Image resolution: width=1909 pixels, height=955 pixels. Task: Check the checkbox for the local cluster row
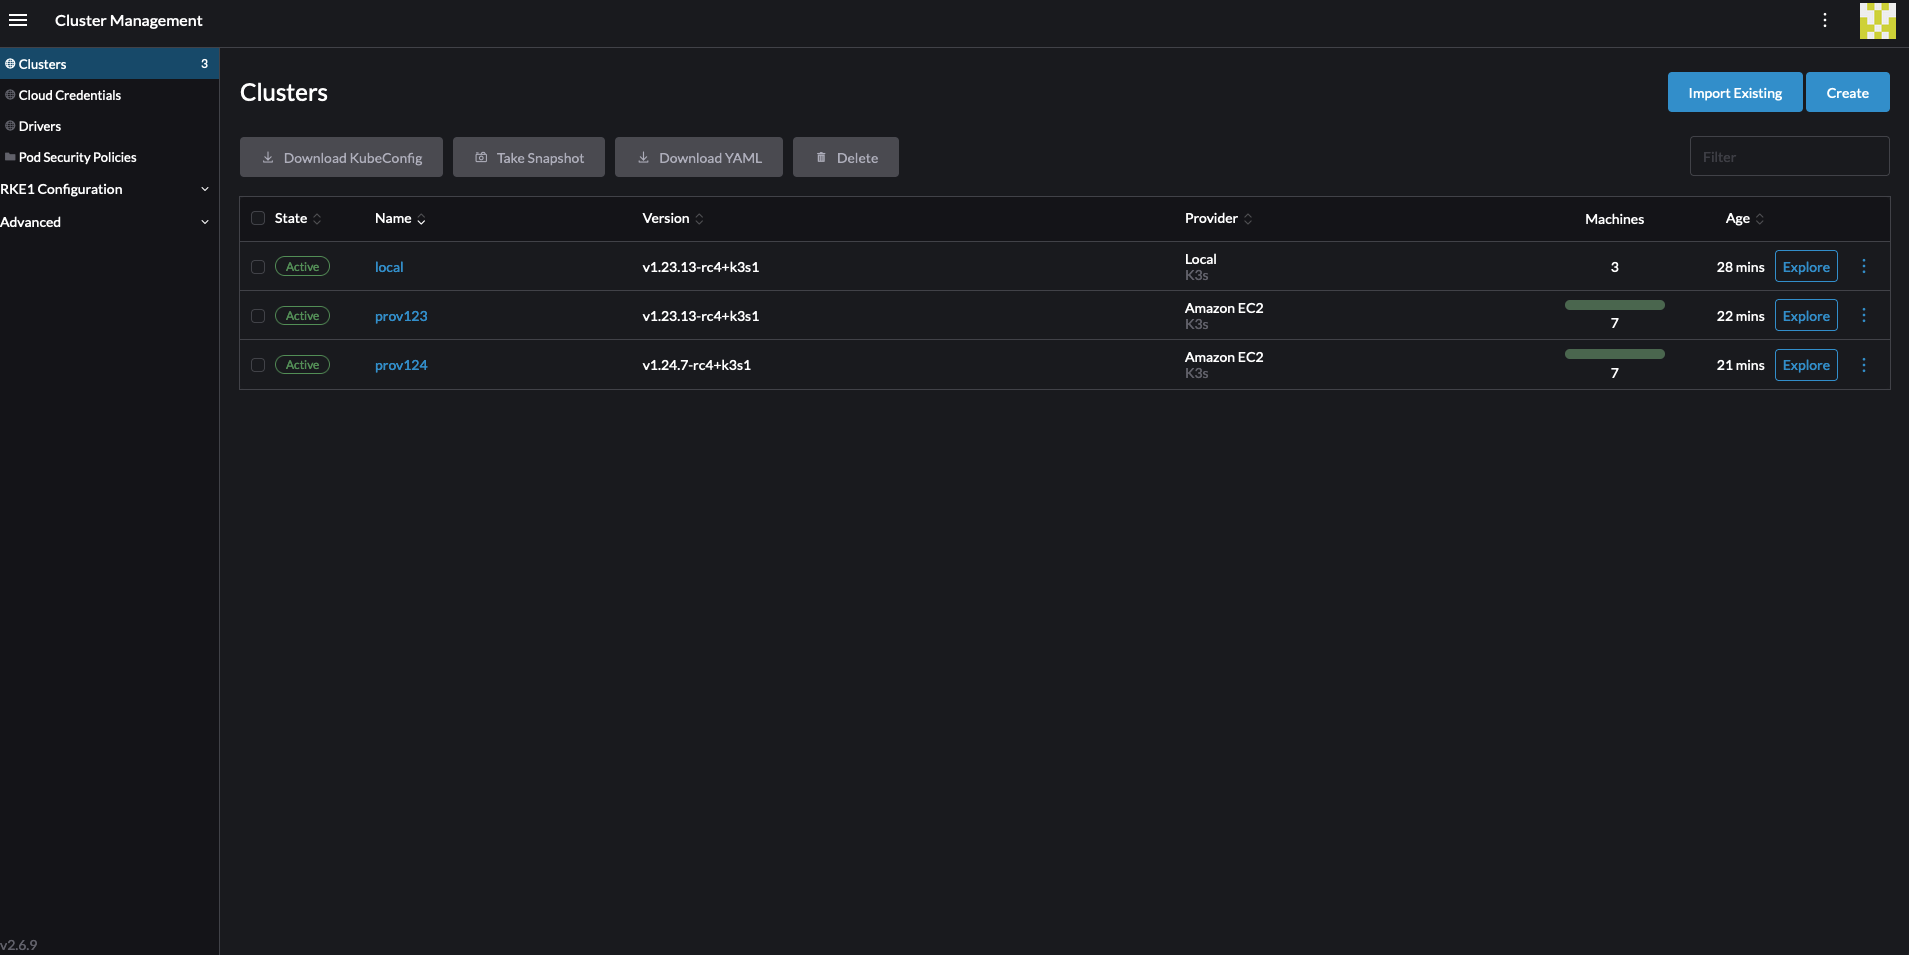pos(257,267)
